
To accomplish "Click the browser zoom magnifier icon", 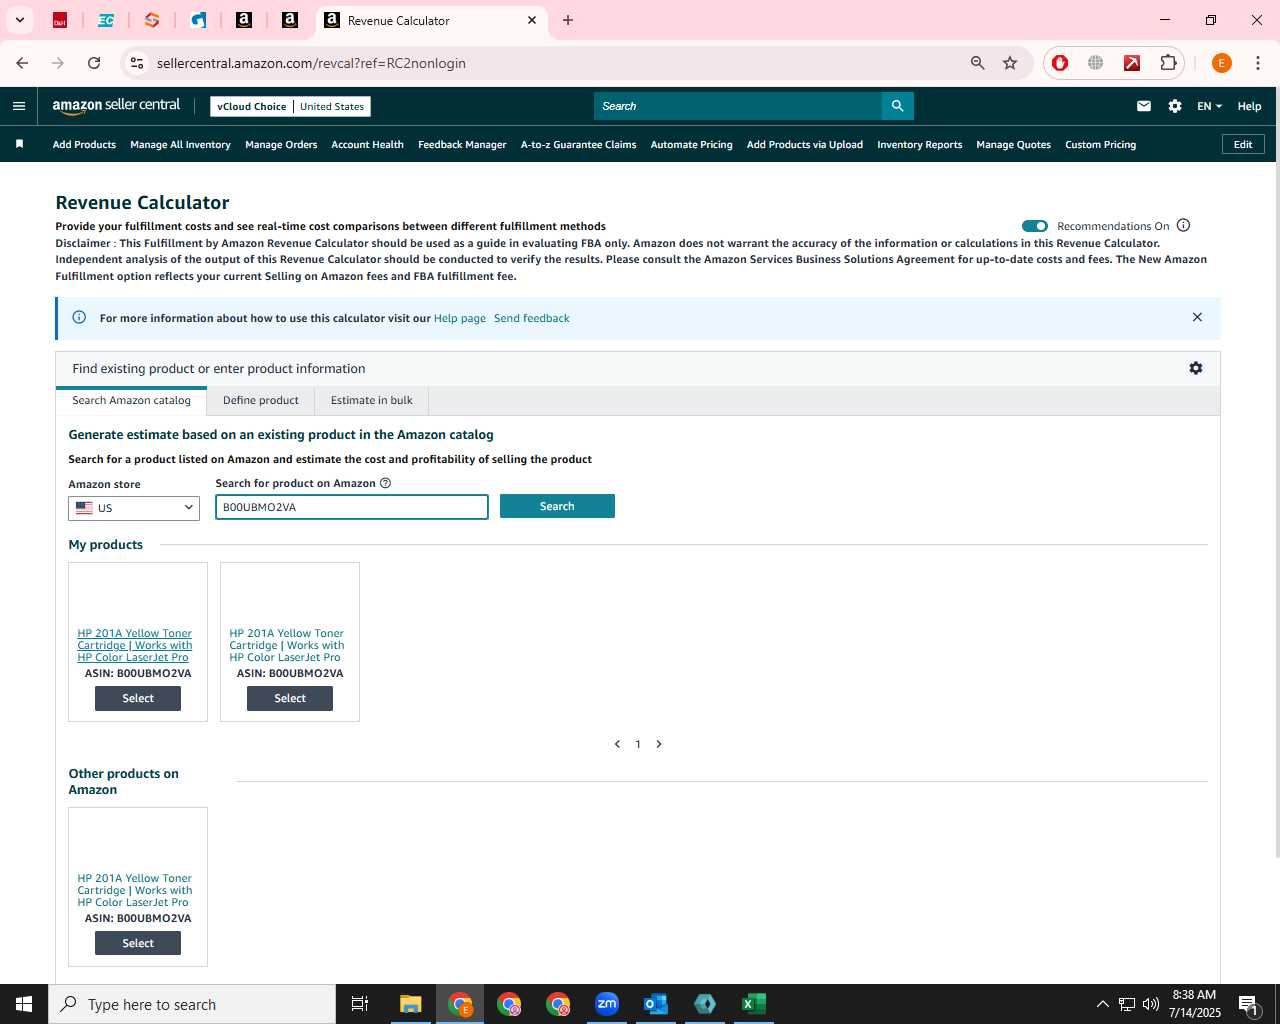I will click(x=978, y=63).
